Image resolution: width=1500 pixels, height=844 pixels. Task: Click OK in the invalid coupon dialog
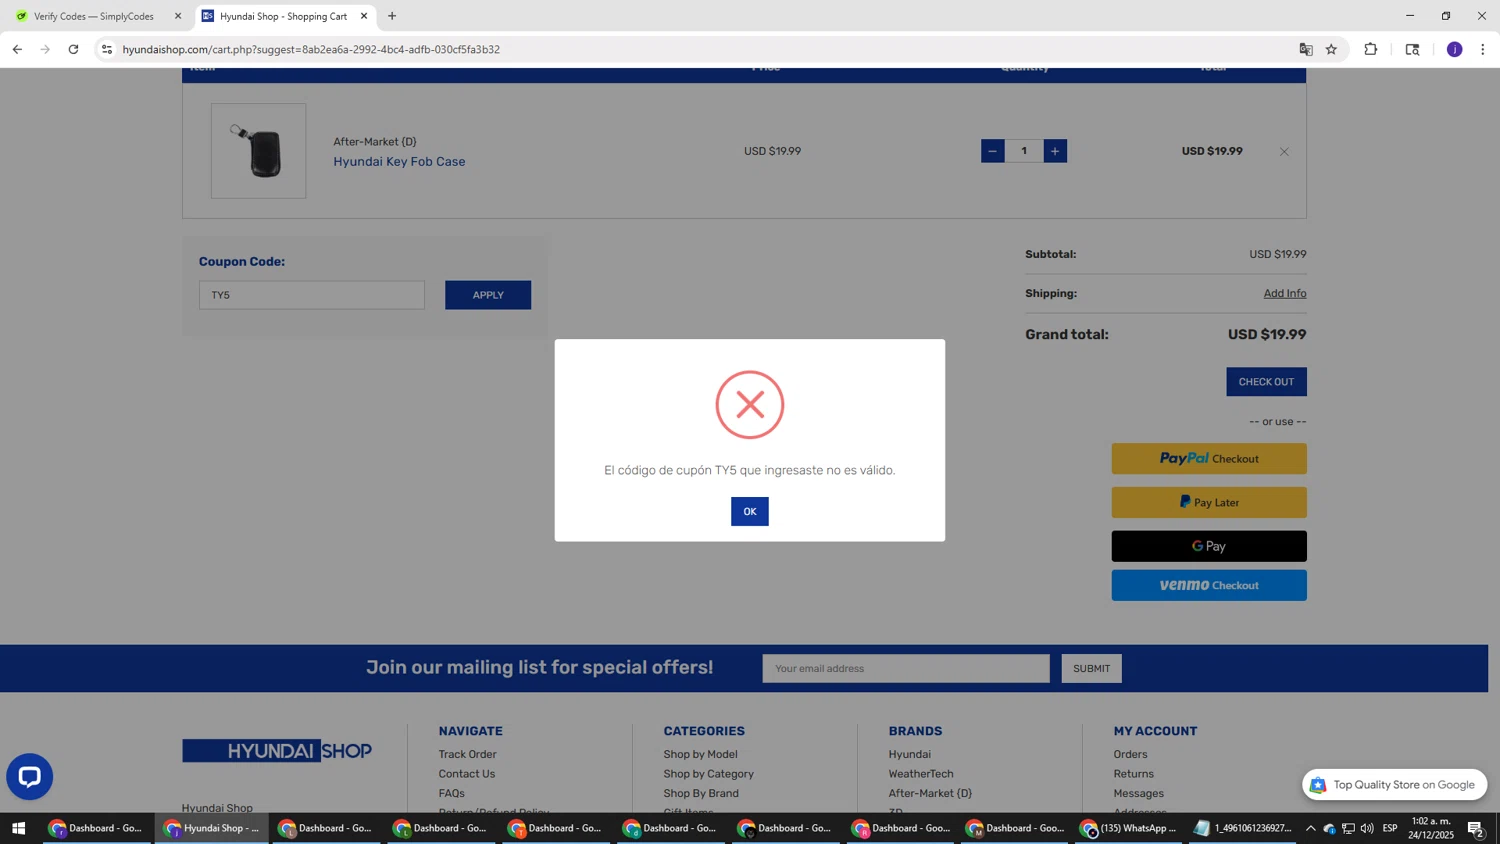click(x=749, y=511)
